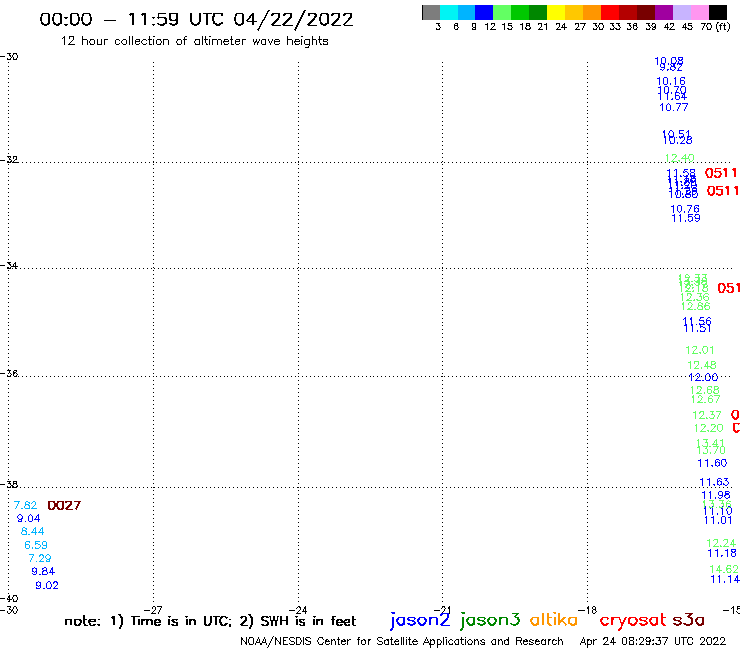Click green wave height value 12.01
Viewport: 740px width, 650px height.
coord(699,350)
